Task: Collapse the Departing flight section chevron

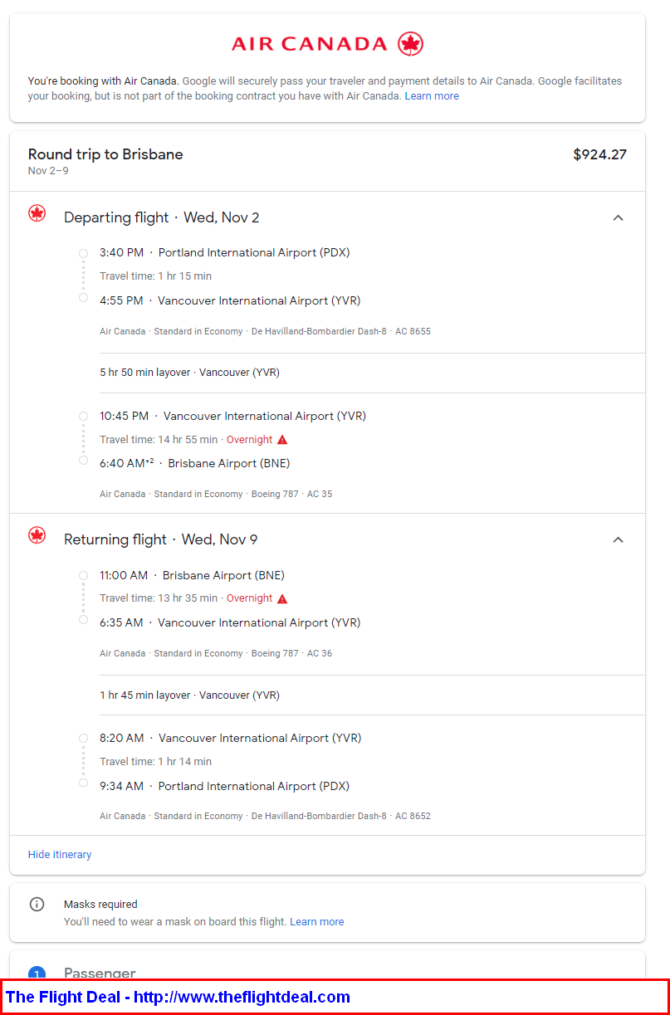Action: click(x=618, y=218)
